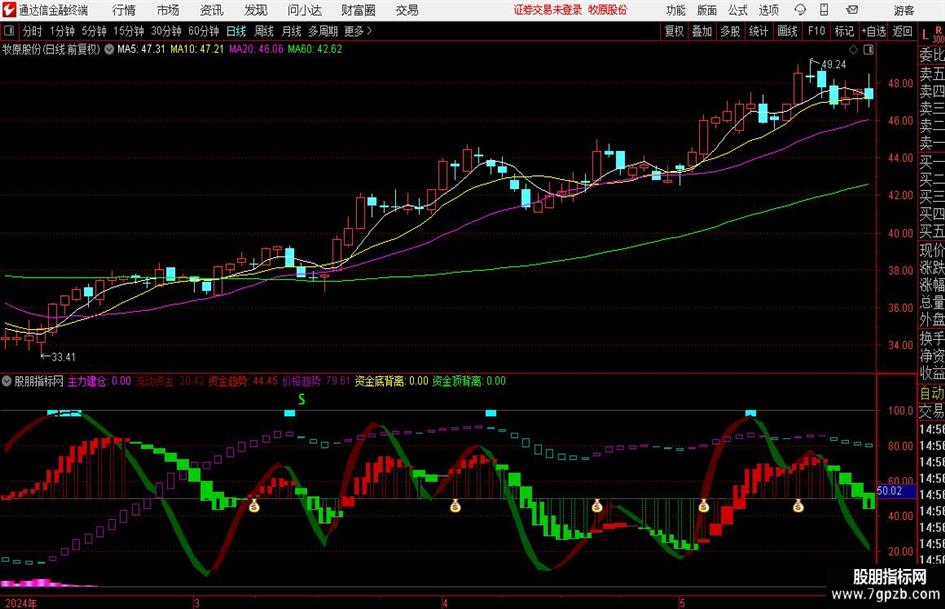945x609 pixels.
Task: Switch to 5分钟 period tab
Action: [94, 31]
